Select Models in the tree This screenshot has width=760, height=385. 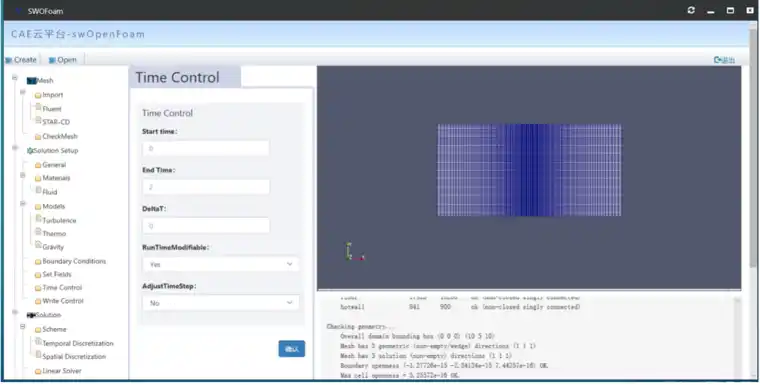pyautogui.click(x=54, y=207)
